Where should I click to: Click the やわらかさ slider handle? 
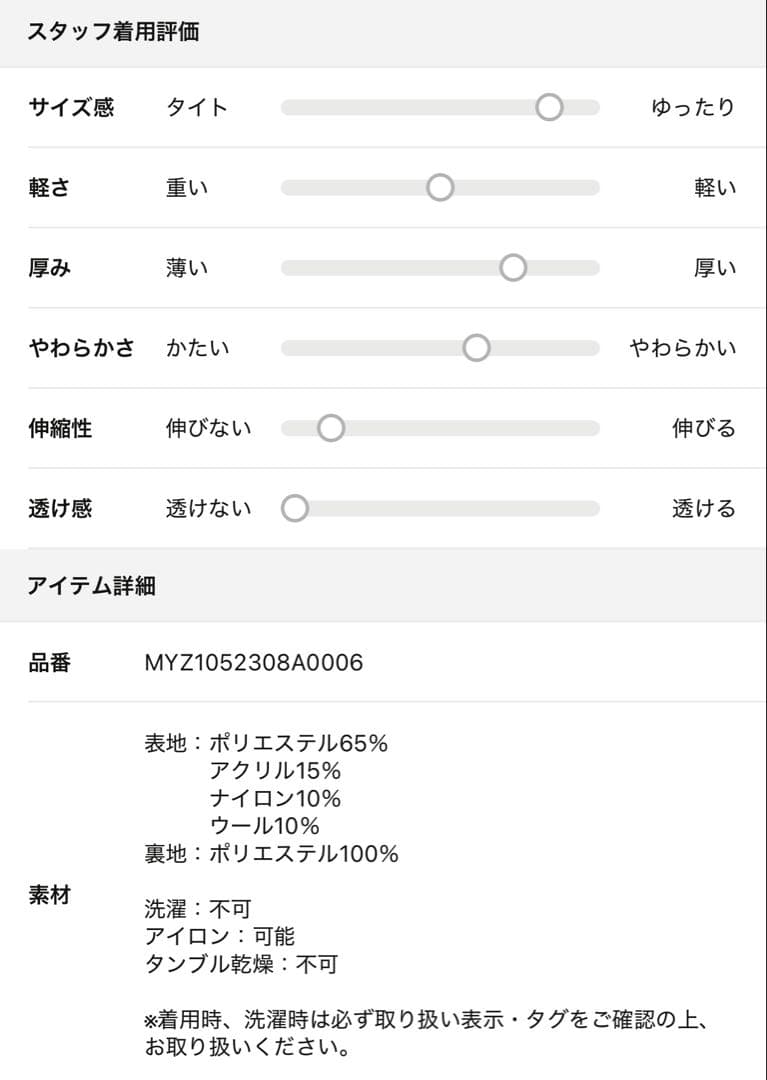(476, 348)
